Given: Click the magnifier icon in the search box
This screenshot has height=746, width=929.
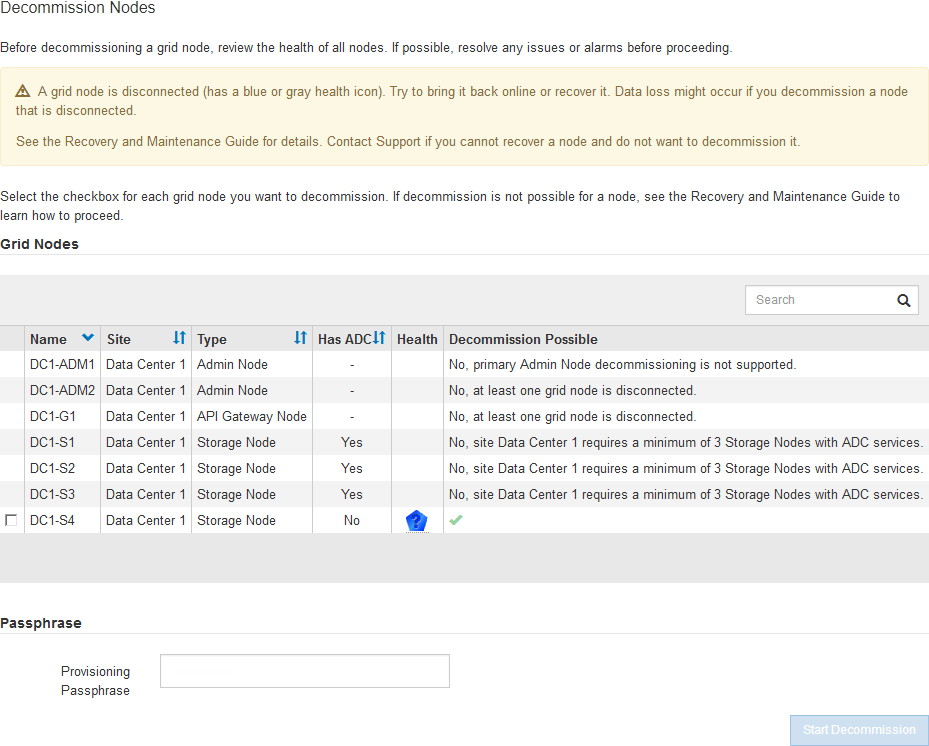Looking at the screenshot, I should [x=903, y=300].
